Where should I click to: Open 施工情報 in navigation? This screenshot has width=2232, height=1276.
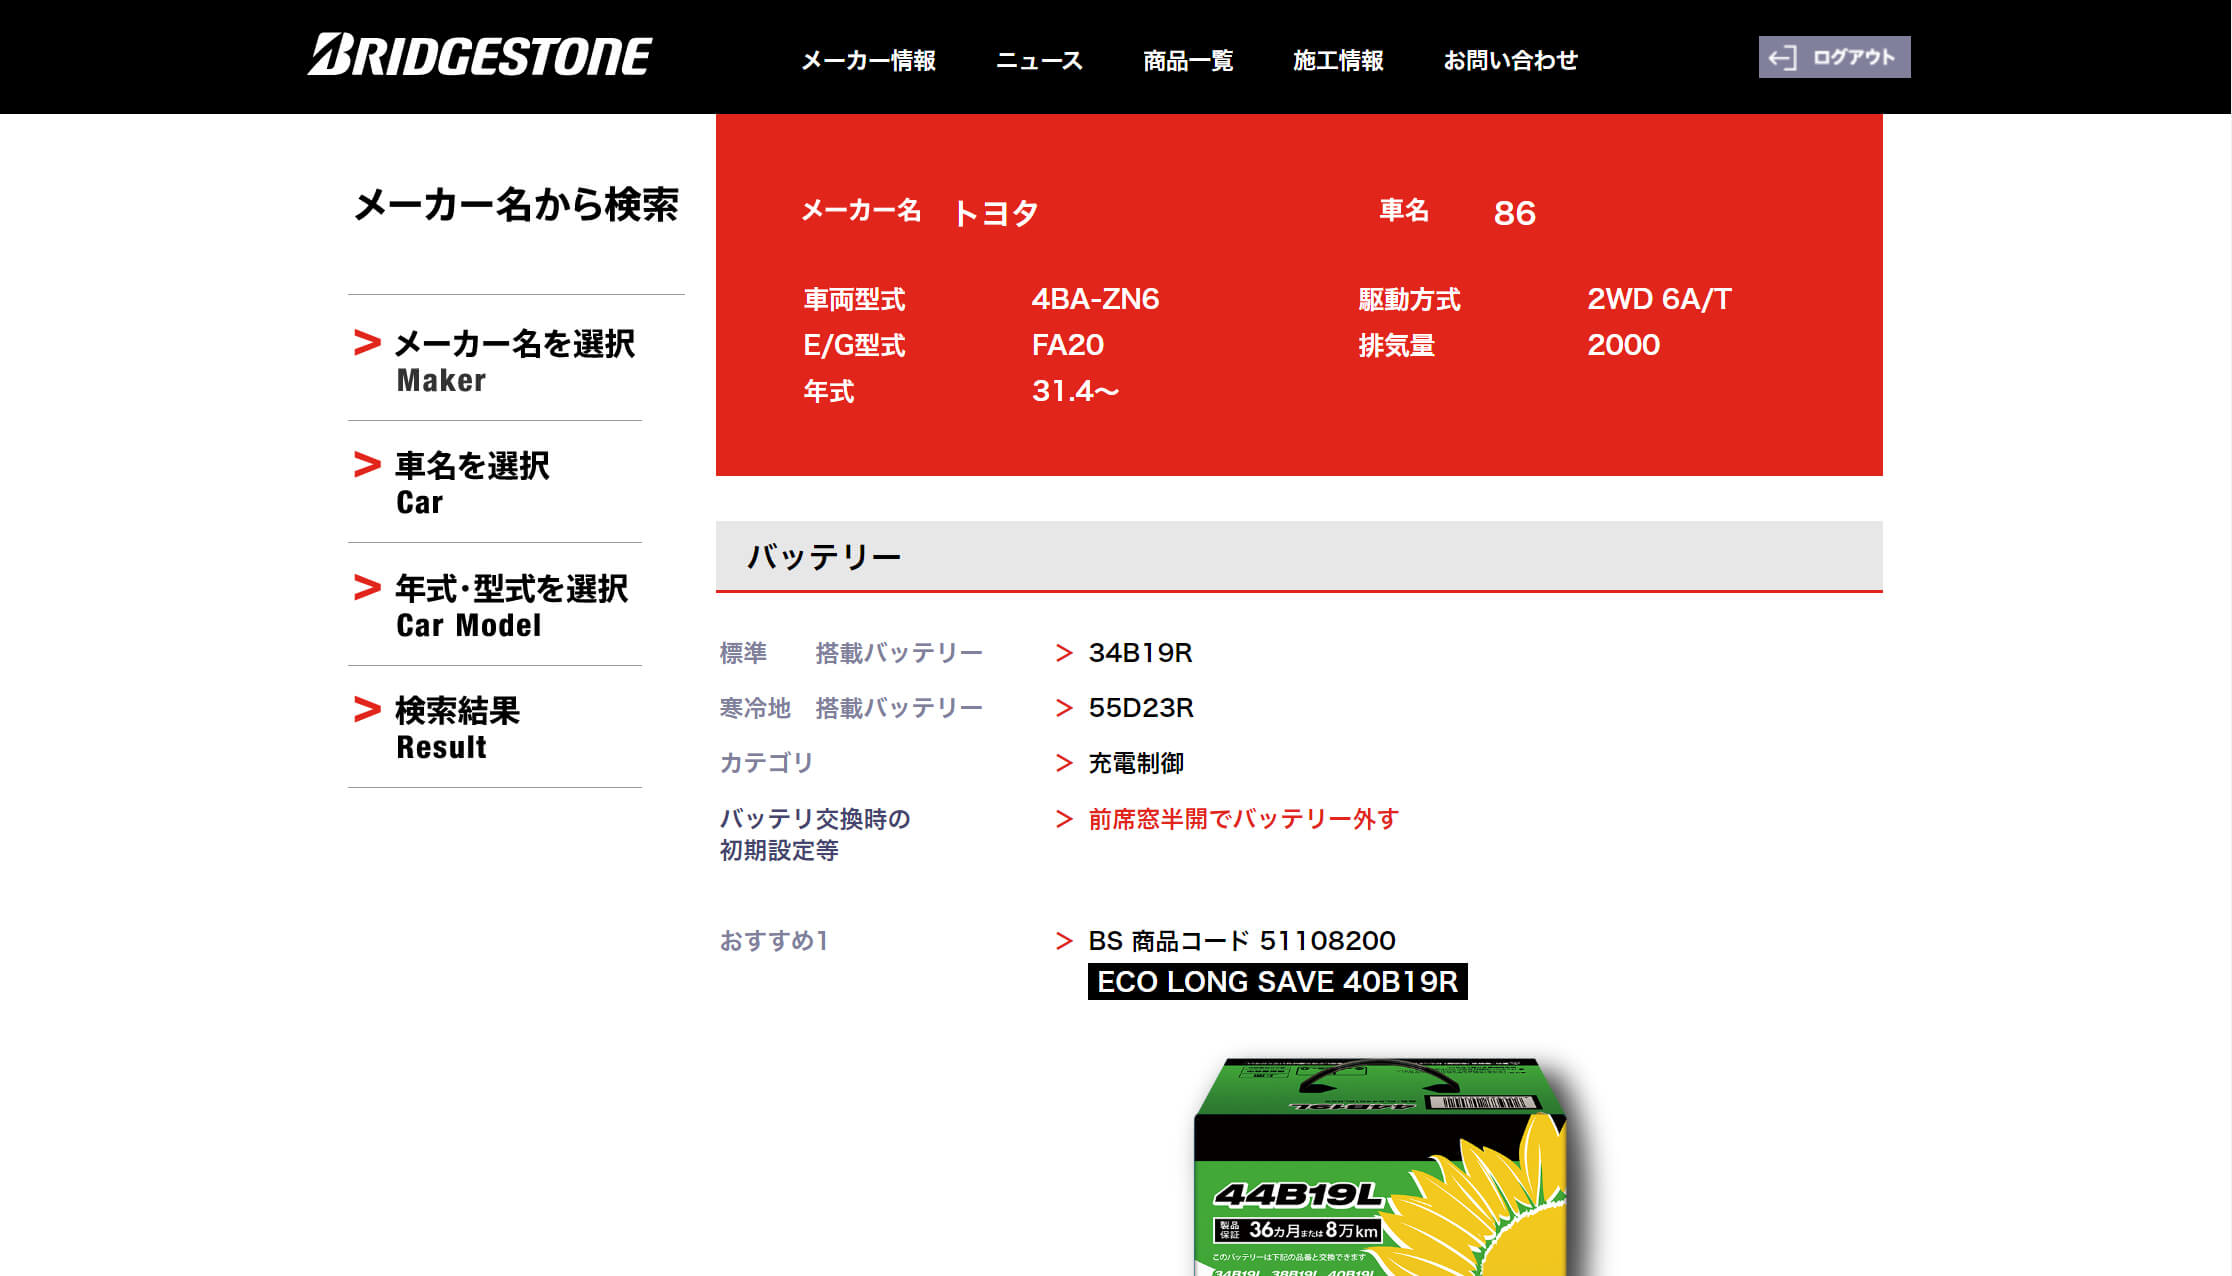[1338, 61]
